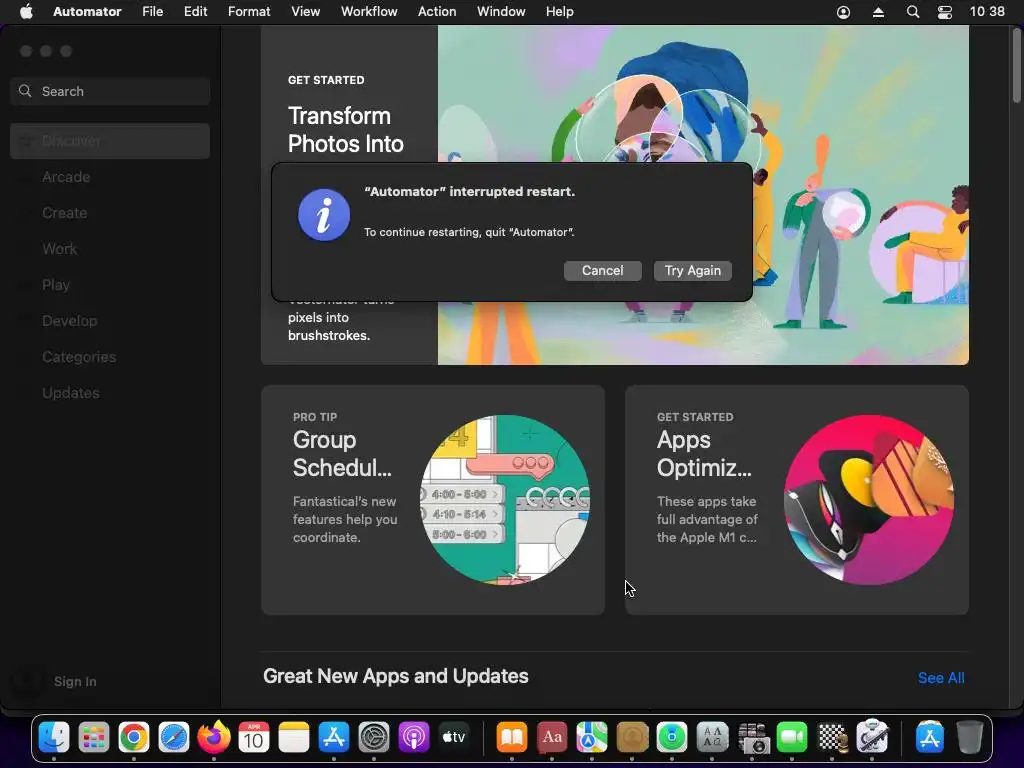This screenshot has width=1024, height=768.
Task: Click the user account menu bar icon
Action: click(844, 12)
